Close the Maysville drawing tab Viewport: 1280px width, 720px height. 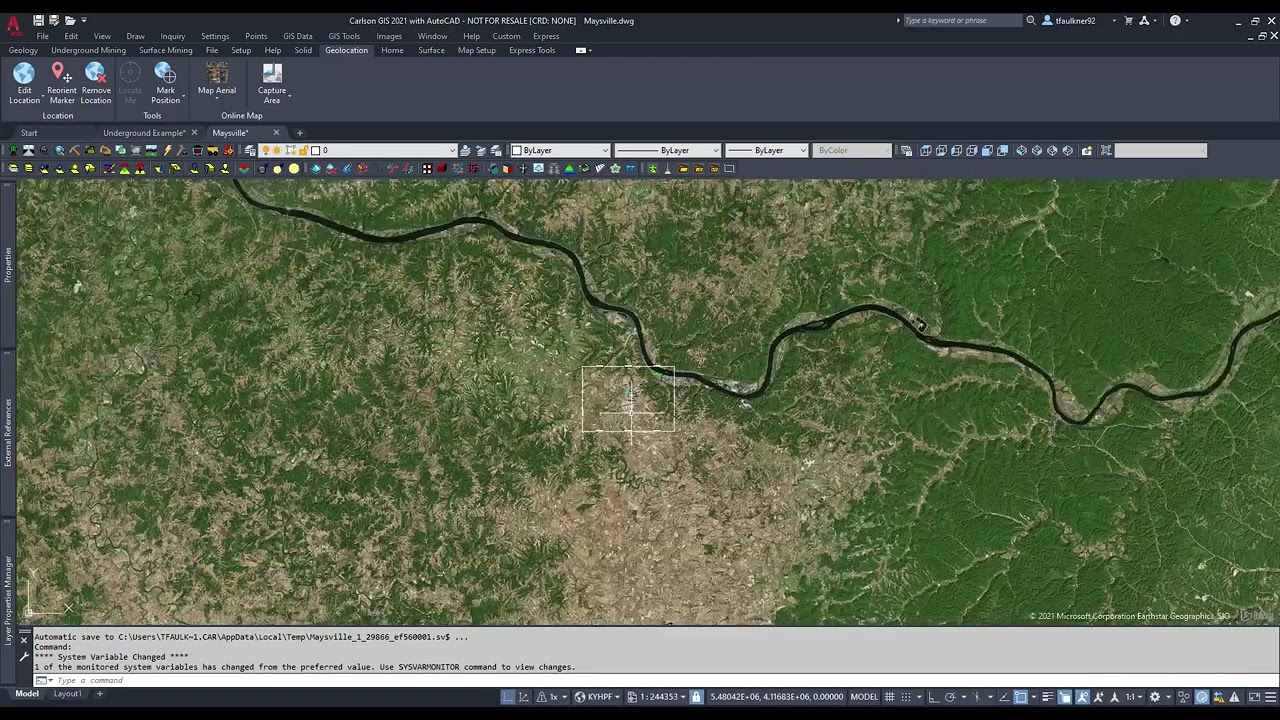pos(276,133)
